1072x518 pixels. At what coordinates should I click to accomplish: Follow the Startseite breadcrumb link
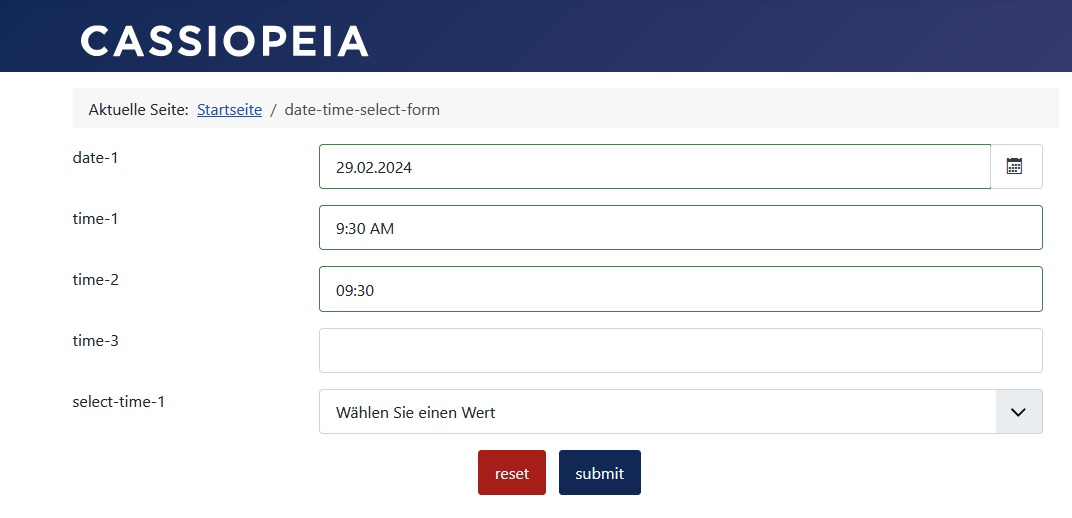coord(229,110)
